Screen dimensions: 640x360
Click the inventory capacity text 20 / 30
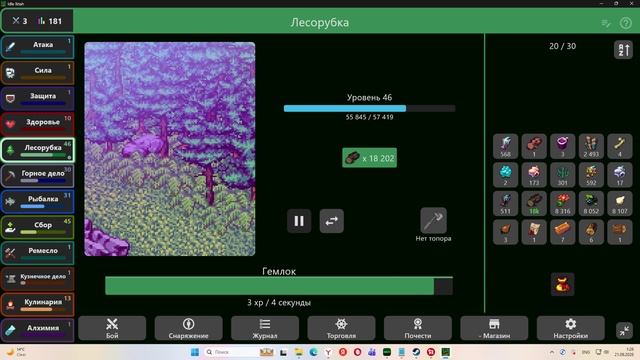562,46
